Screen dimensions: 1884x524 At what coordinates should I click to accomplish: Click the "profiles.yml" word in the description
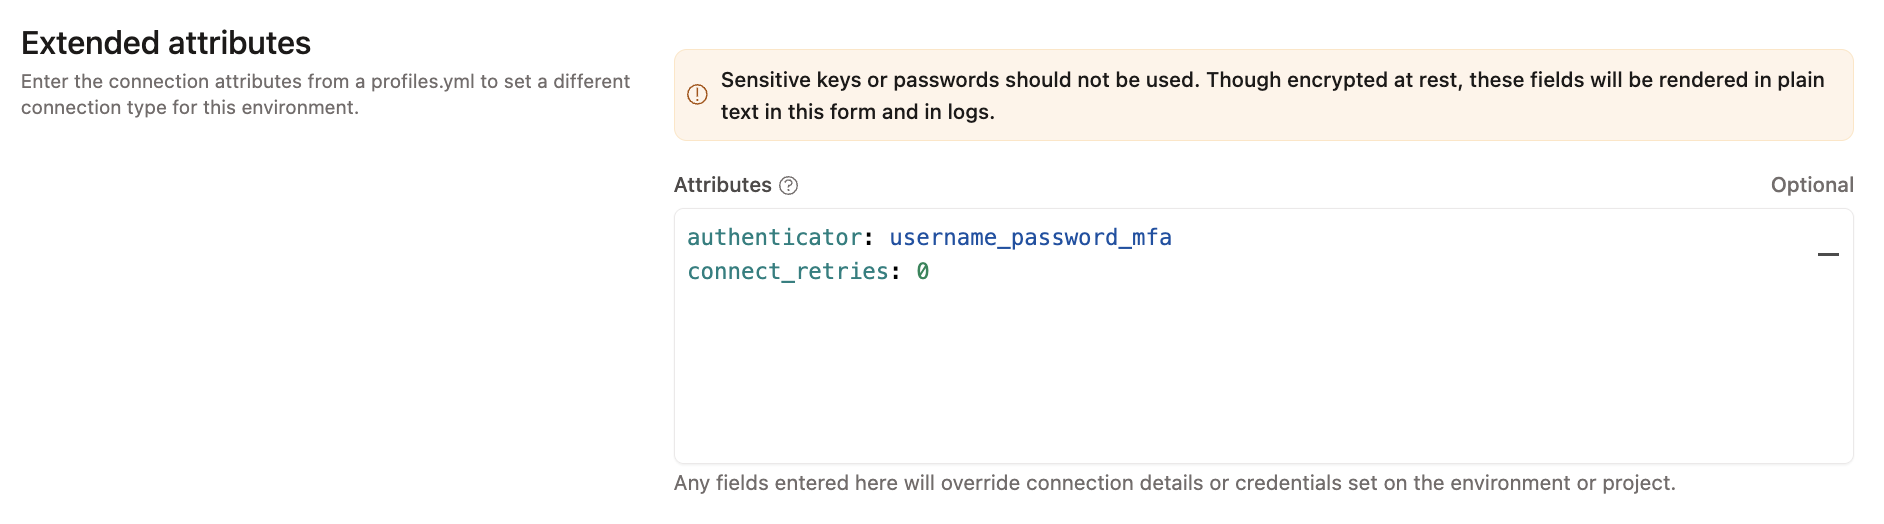pos(422,81)
